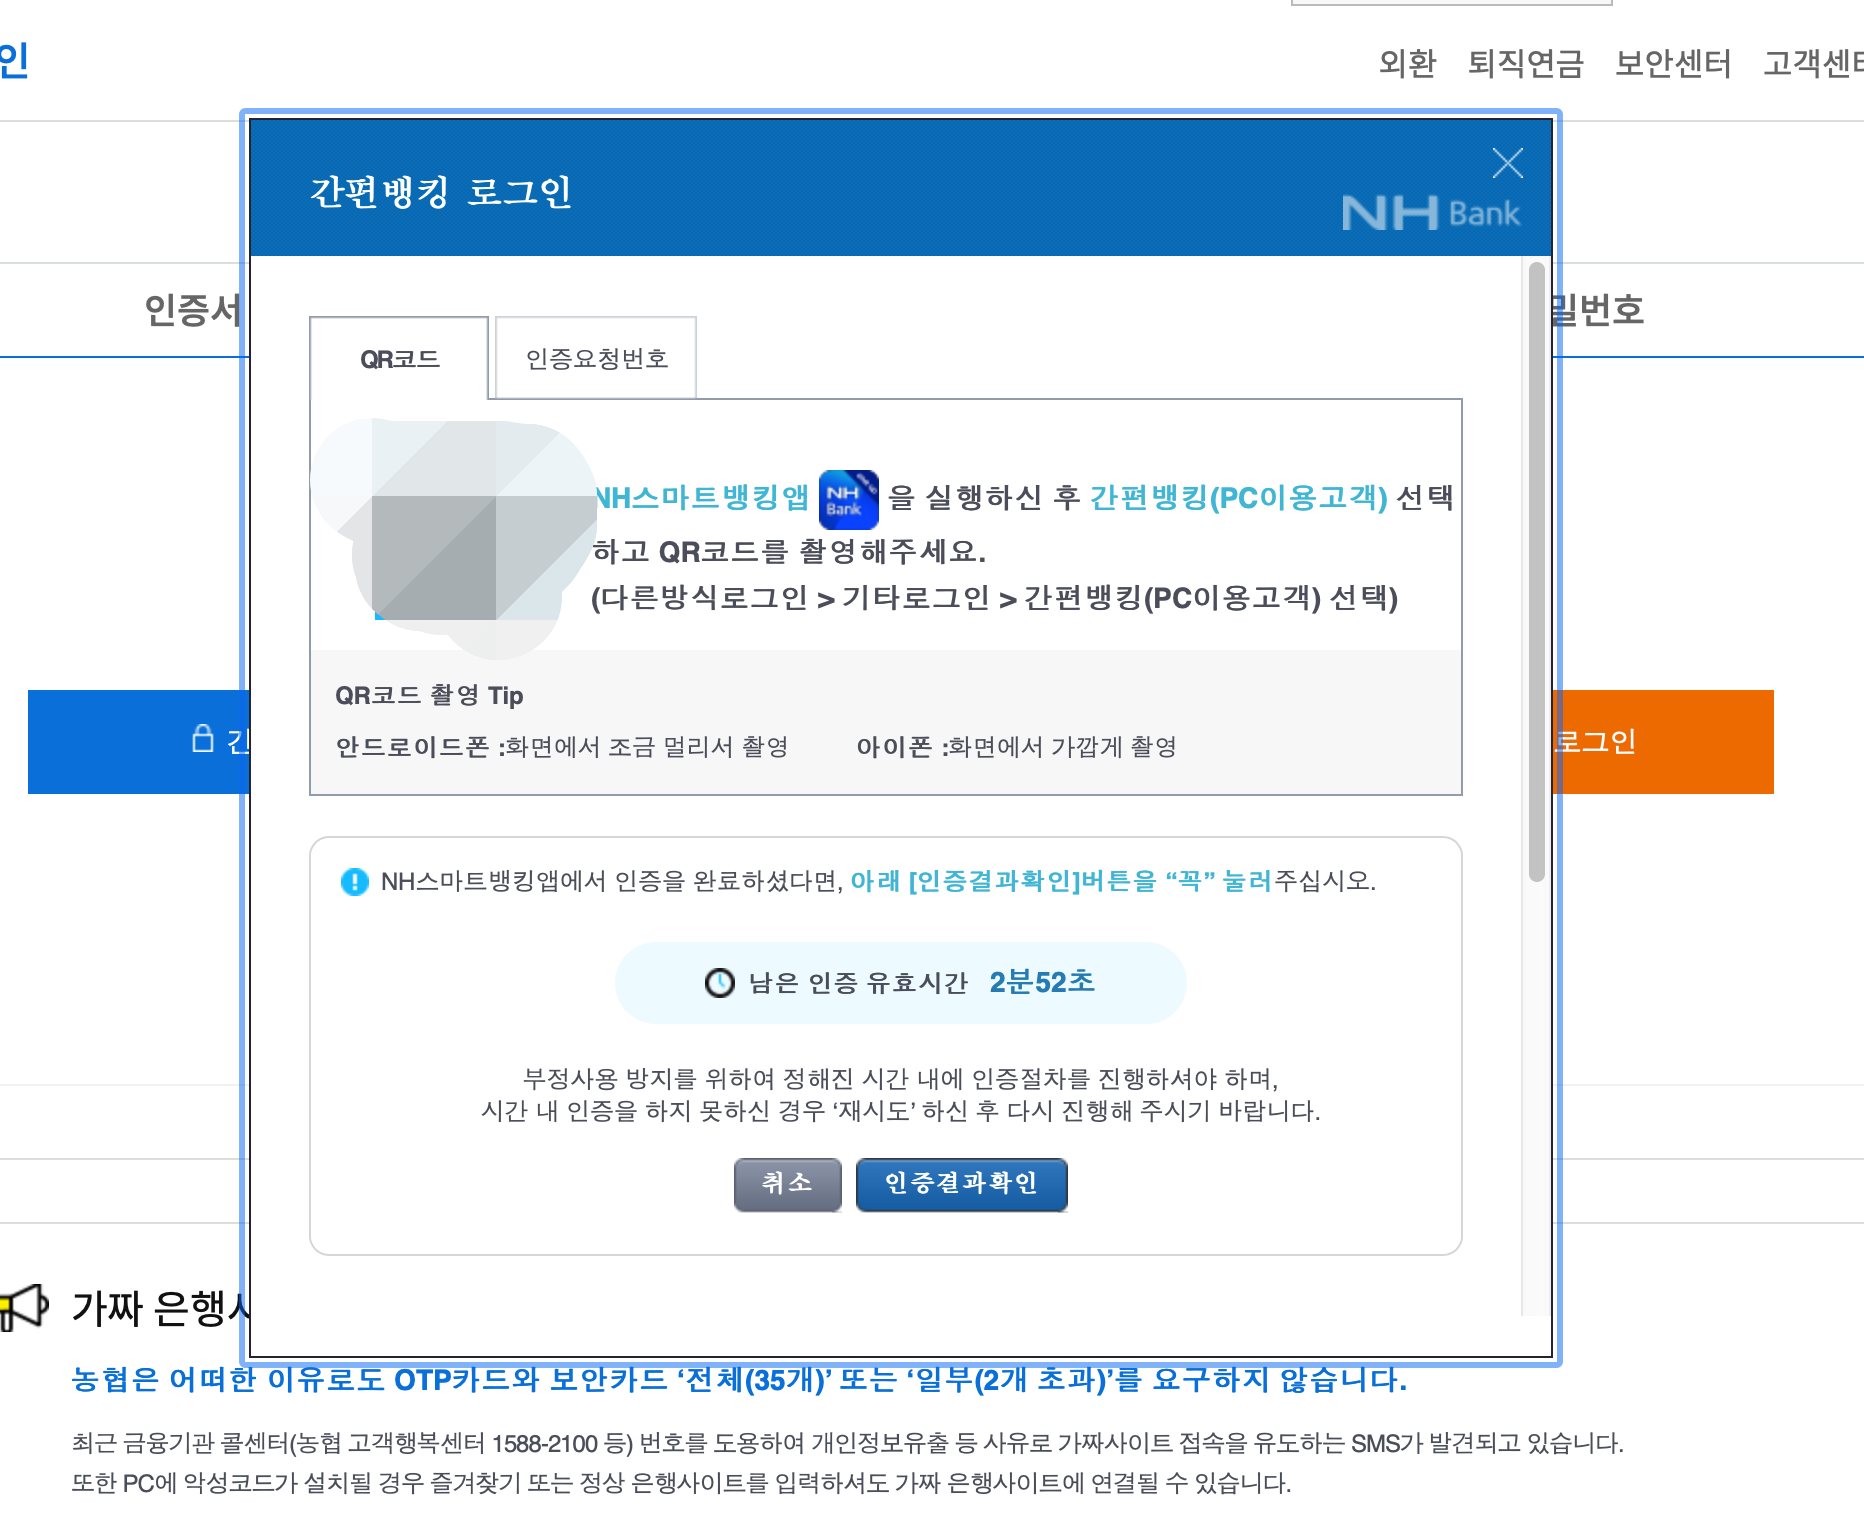Open 외환 in the top navigation
The width and height of the screenshot is (1864, 1526).
[x=1407, y=63]
